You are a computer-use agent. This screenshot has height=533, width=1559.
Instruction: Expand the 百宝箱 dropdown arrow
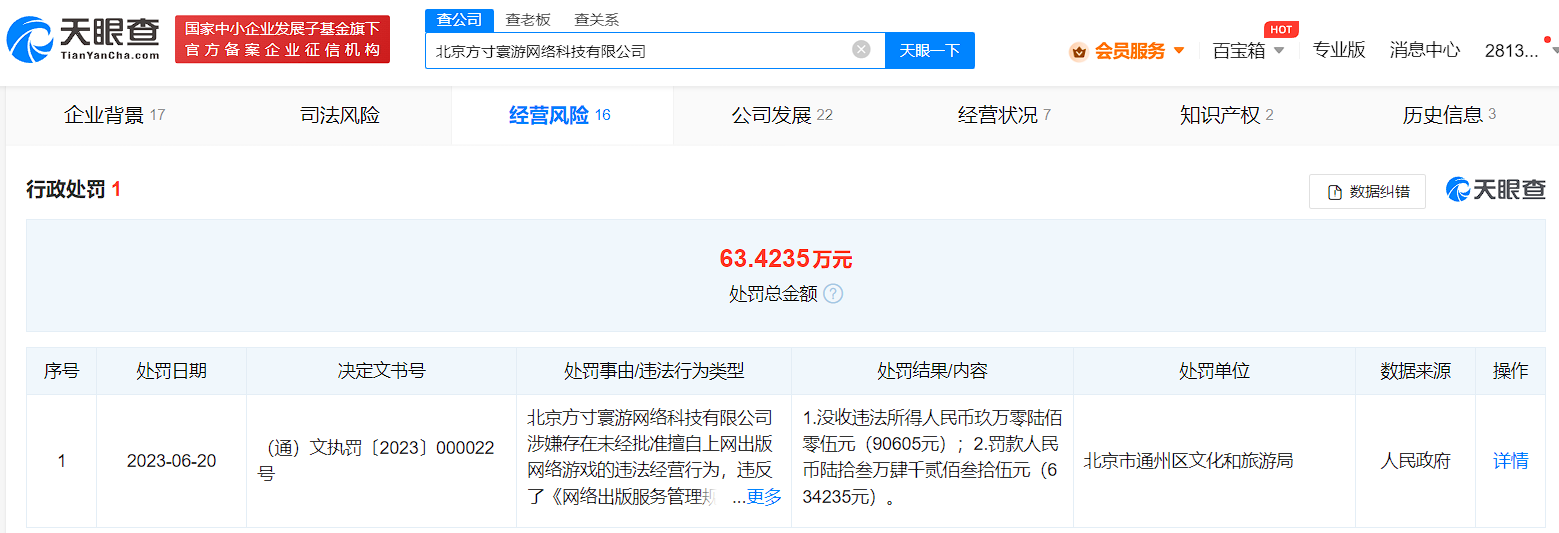point(1278,51)
